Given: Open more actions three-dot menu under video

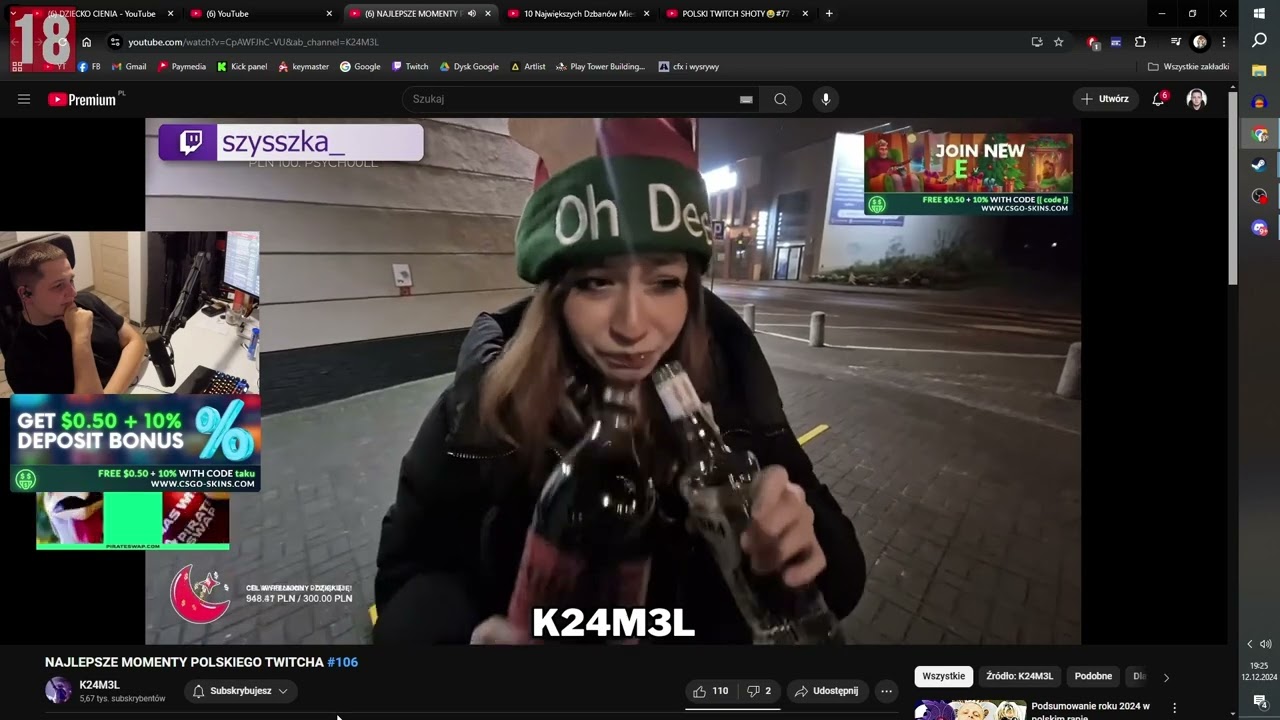Looking at the screenshot, I should click(886, 691).
